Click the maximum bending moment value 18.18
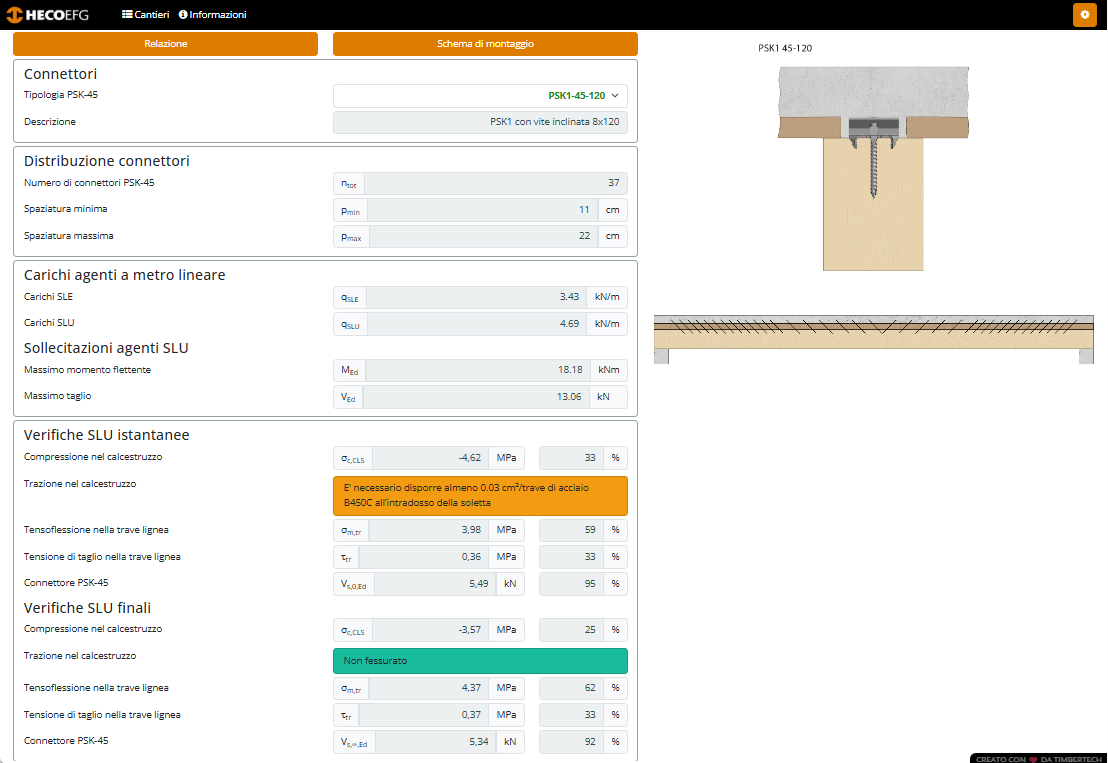Image resolution: width=1108 pixels, height=763 pixels. pyautogui.click(x=478, y=370)
